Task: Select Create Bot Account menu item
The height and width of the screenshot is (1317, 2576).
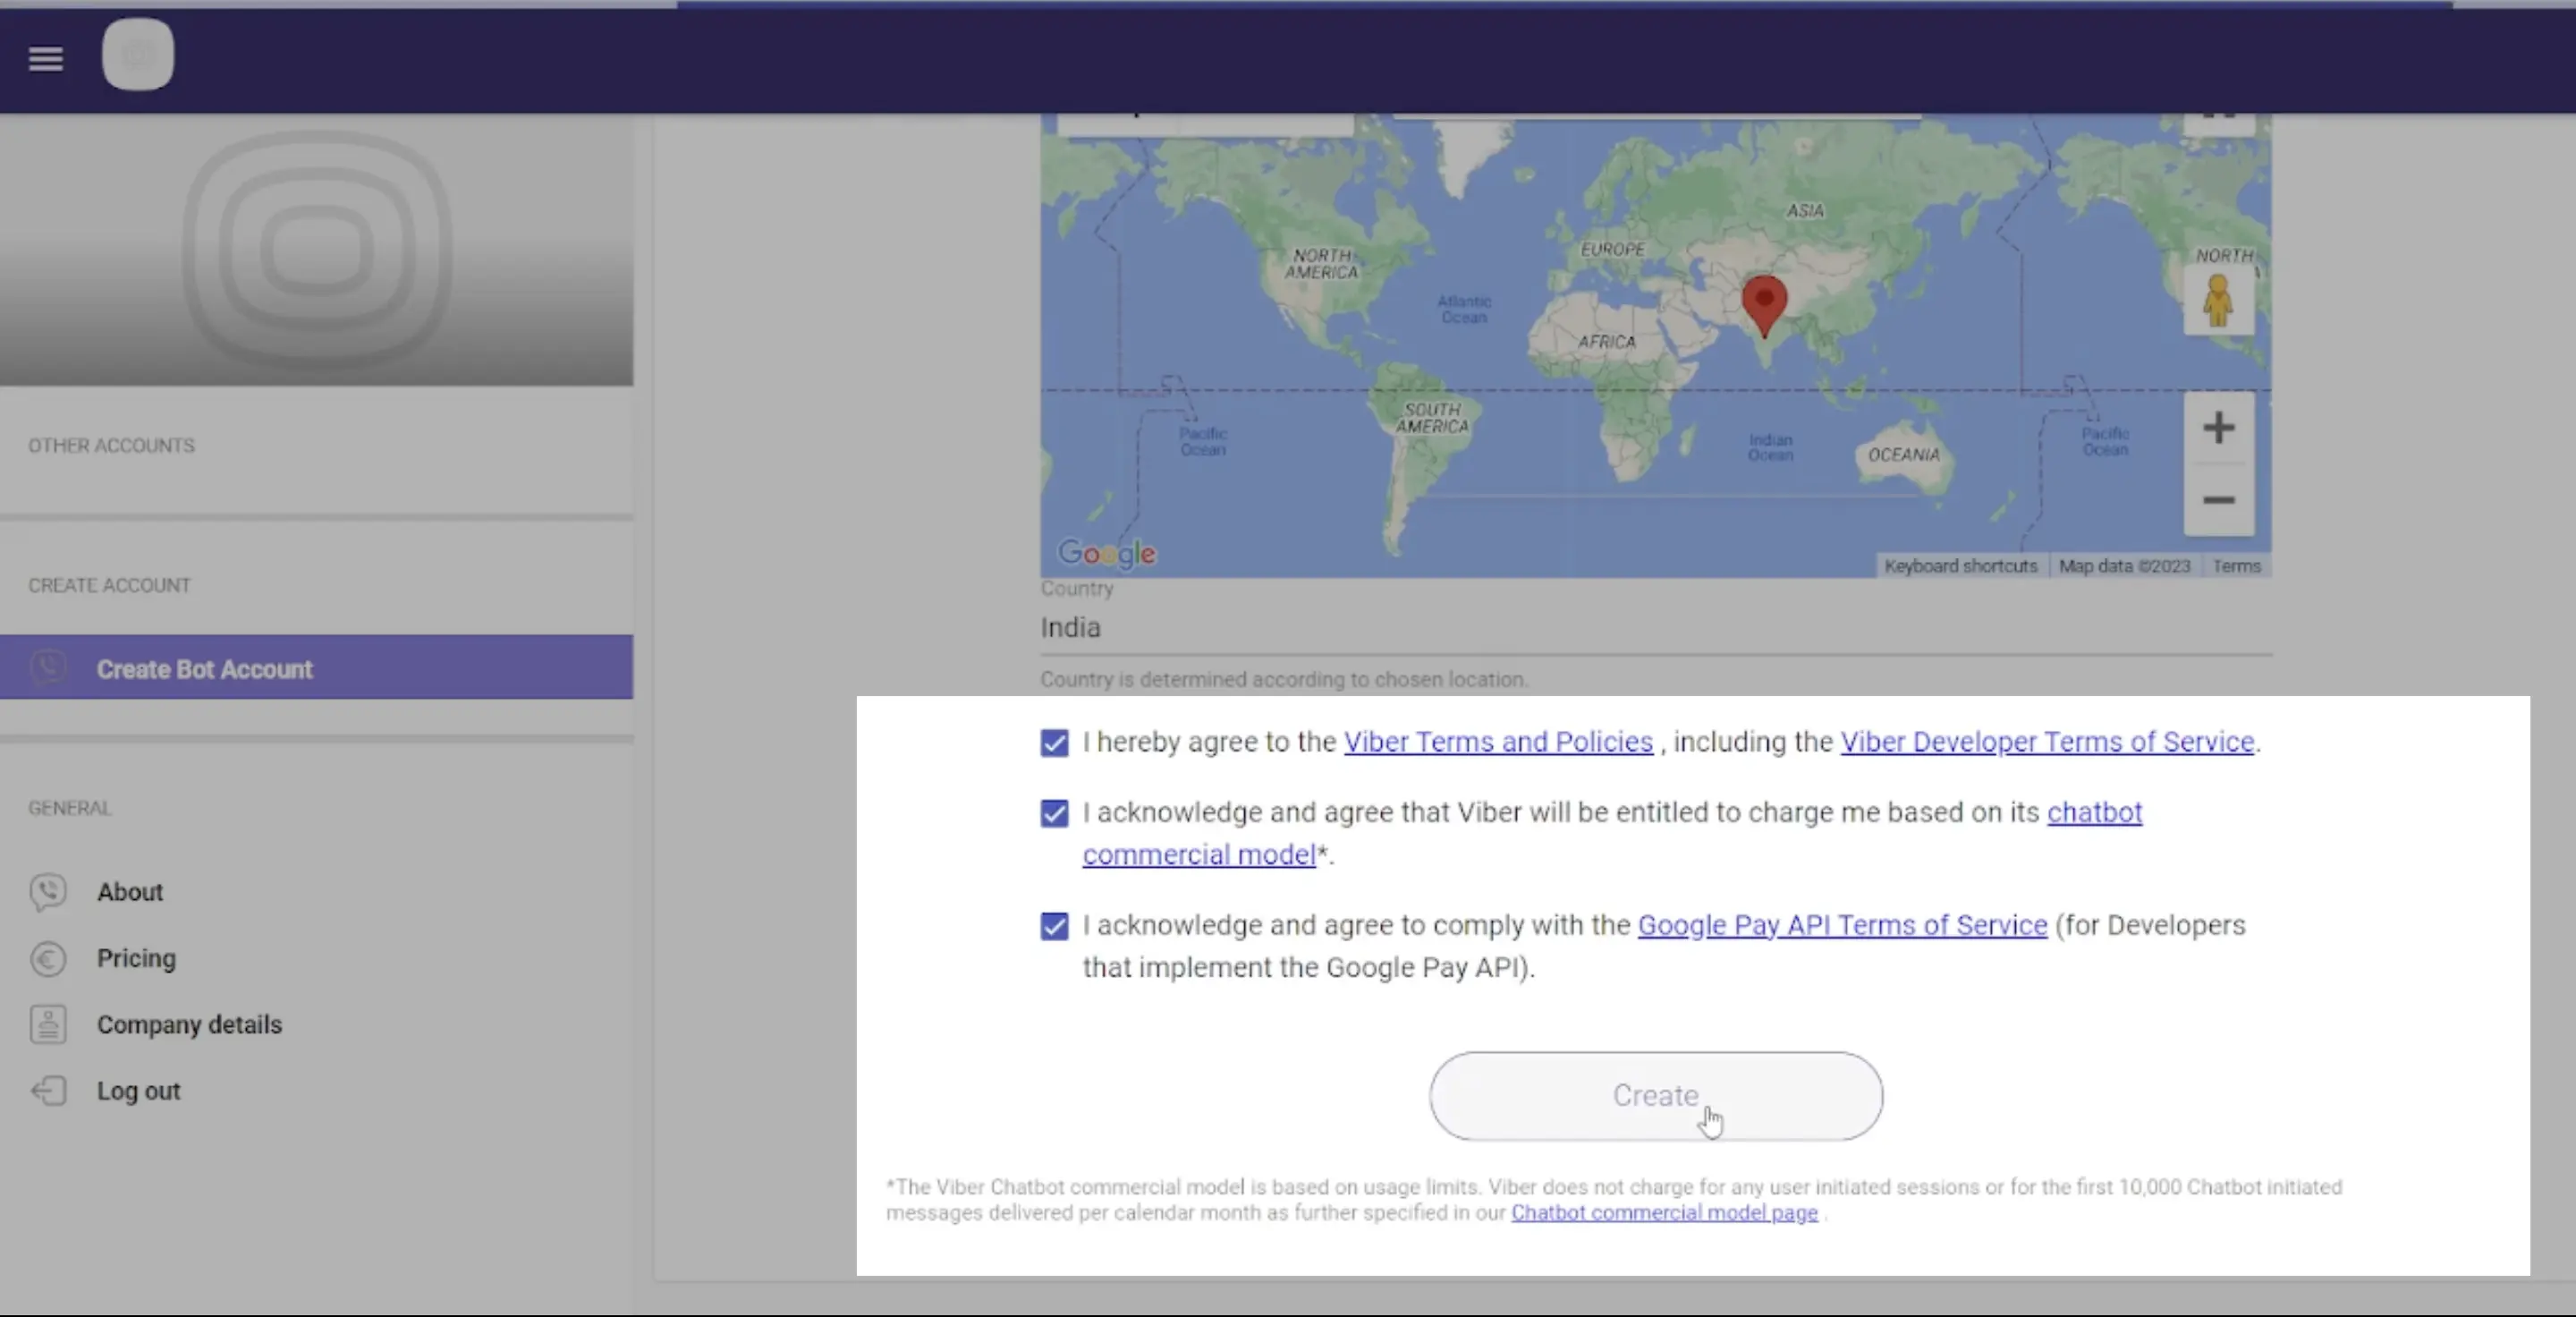Action: [316, 668]
